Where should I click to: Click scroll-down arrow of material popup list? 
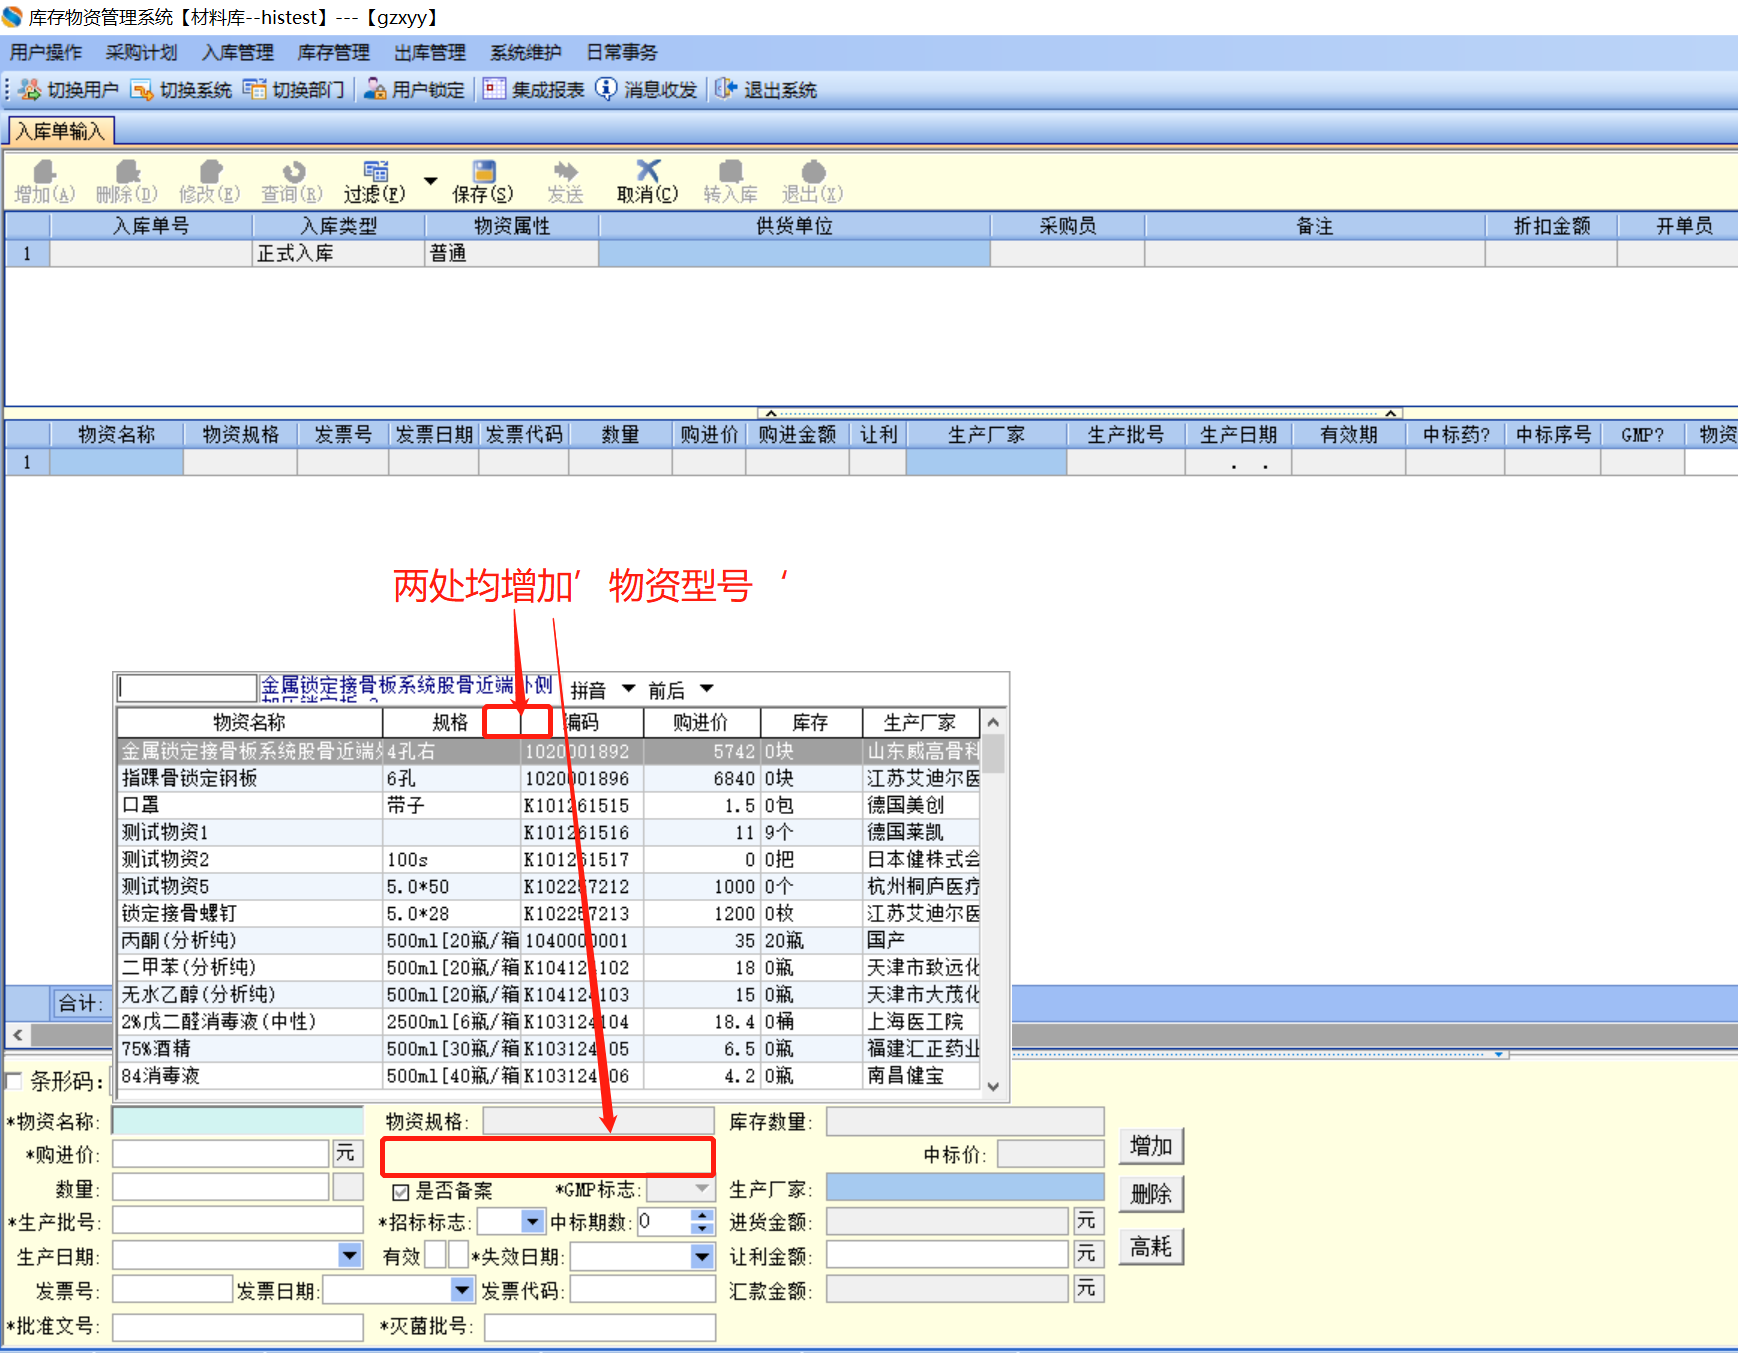(993, 1086)
